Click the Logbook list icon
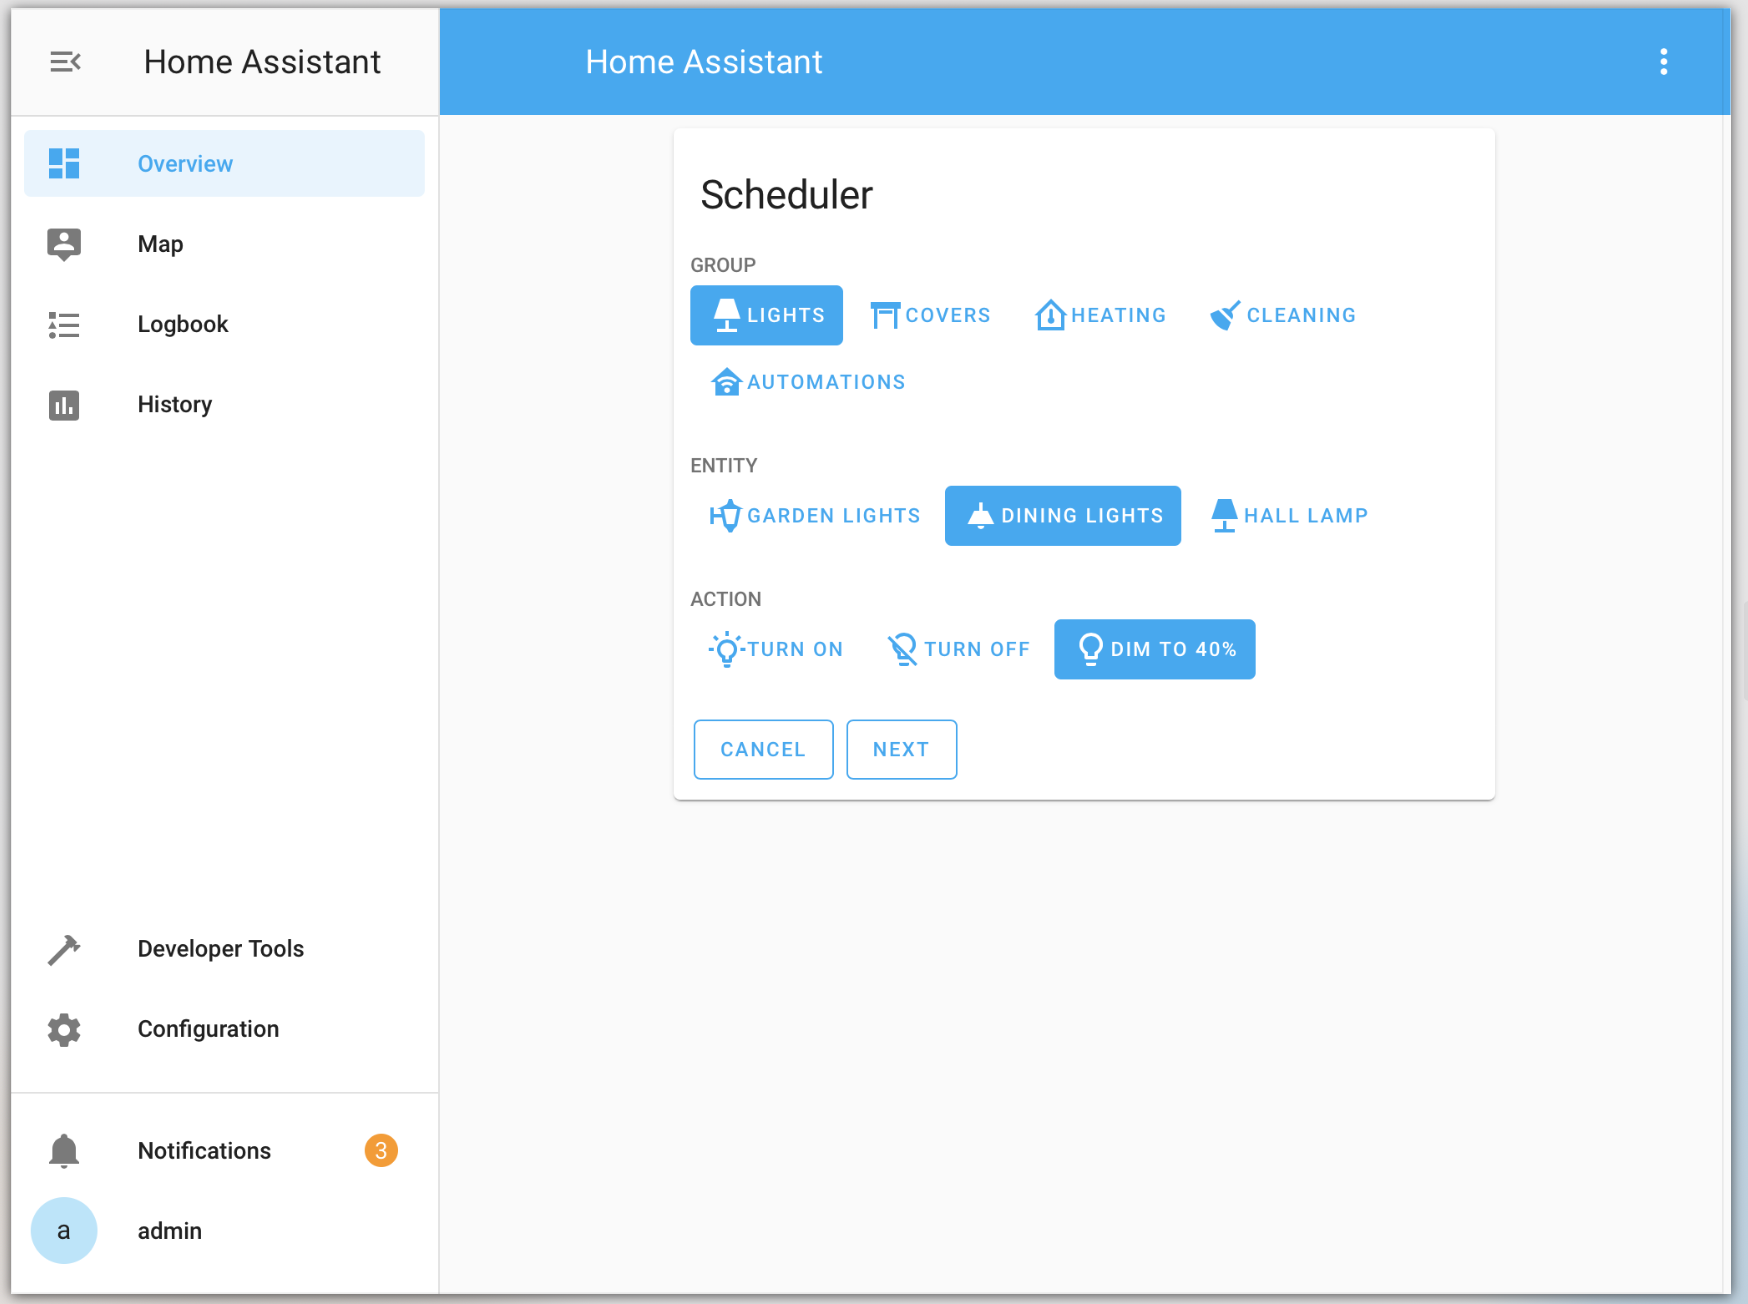 click(x=64, y=325)
